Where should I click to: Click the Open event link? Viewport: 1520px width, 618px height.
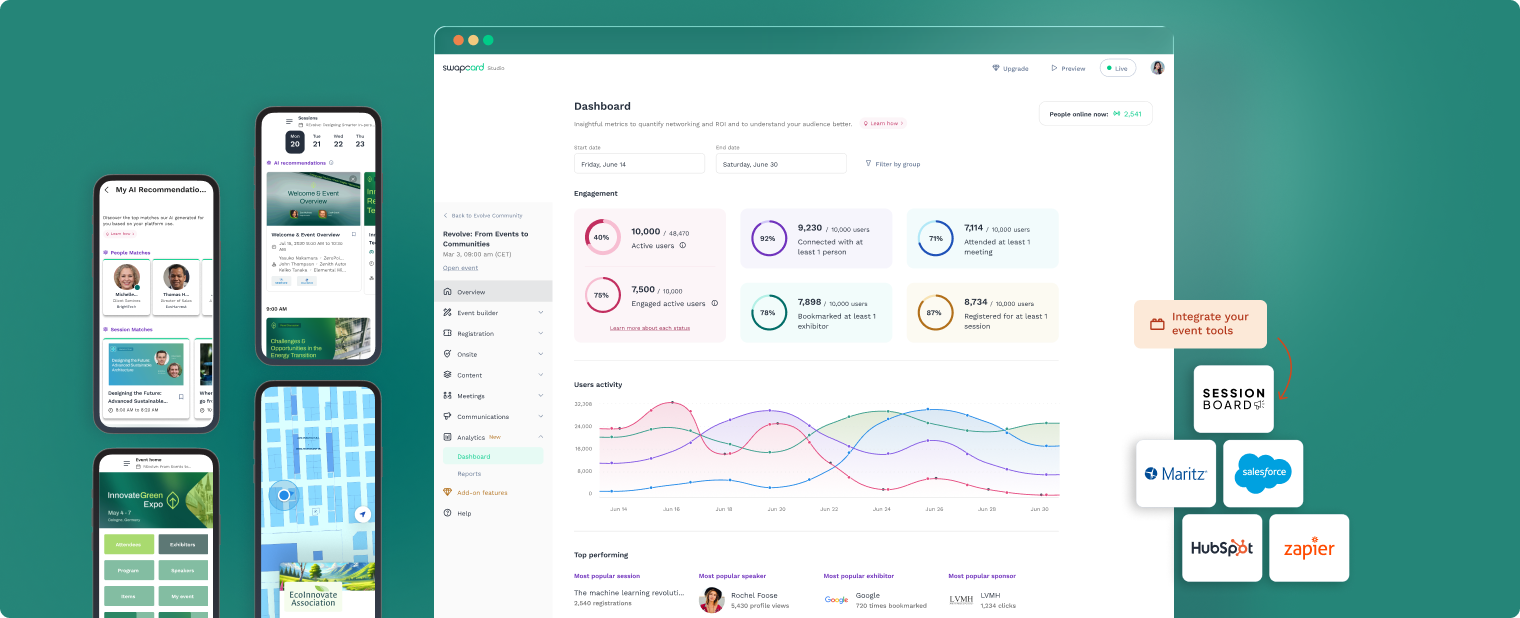[460, 267]
